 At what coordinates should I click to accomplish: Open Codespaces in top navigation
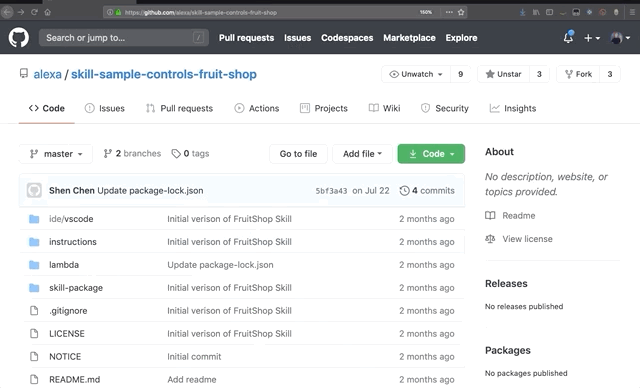pyautogui.click(x=347, y=38)
